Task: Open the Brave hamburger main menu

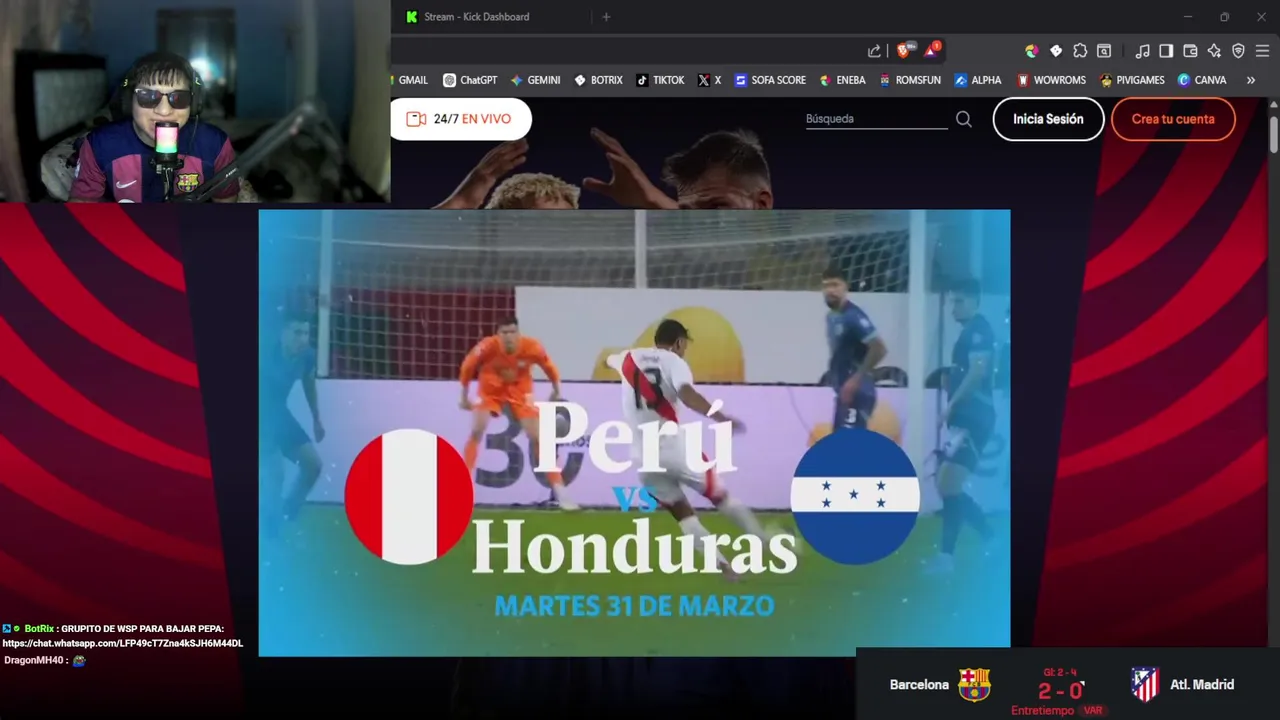Action: pyautogui.click(x=1262, y=51)
